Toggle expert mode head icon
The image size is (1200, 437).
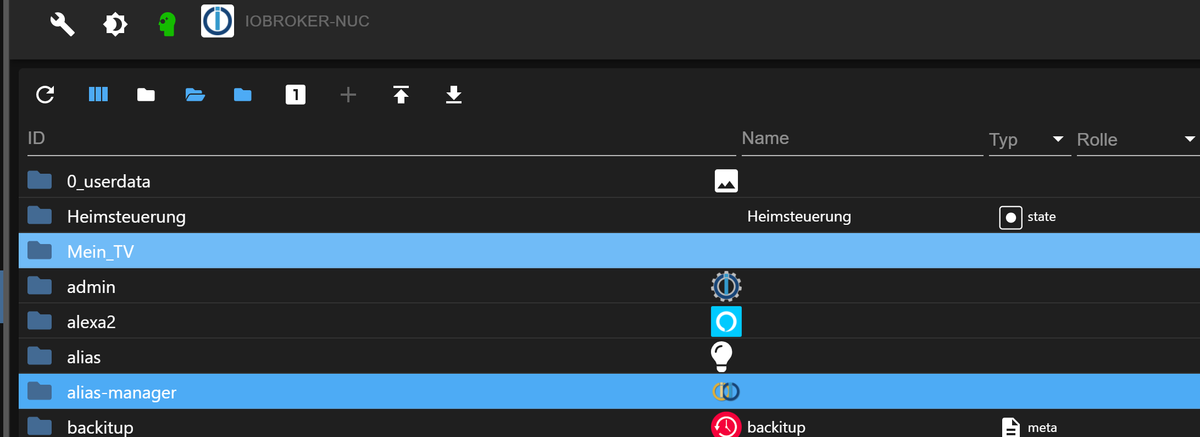[x=167, y=22]
